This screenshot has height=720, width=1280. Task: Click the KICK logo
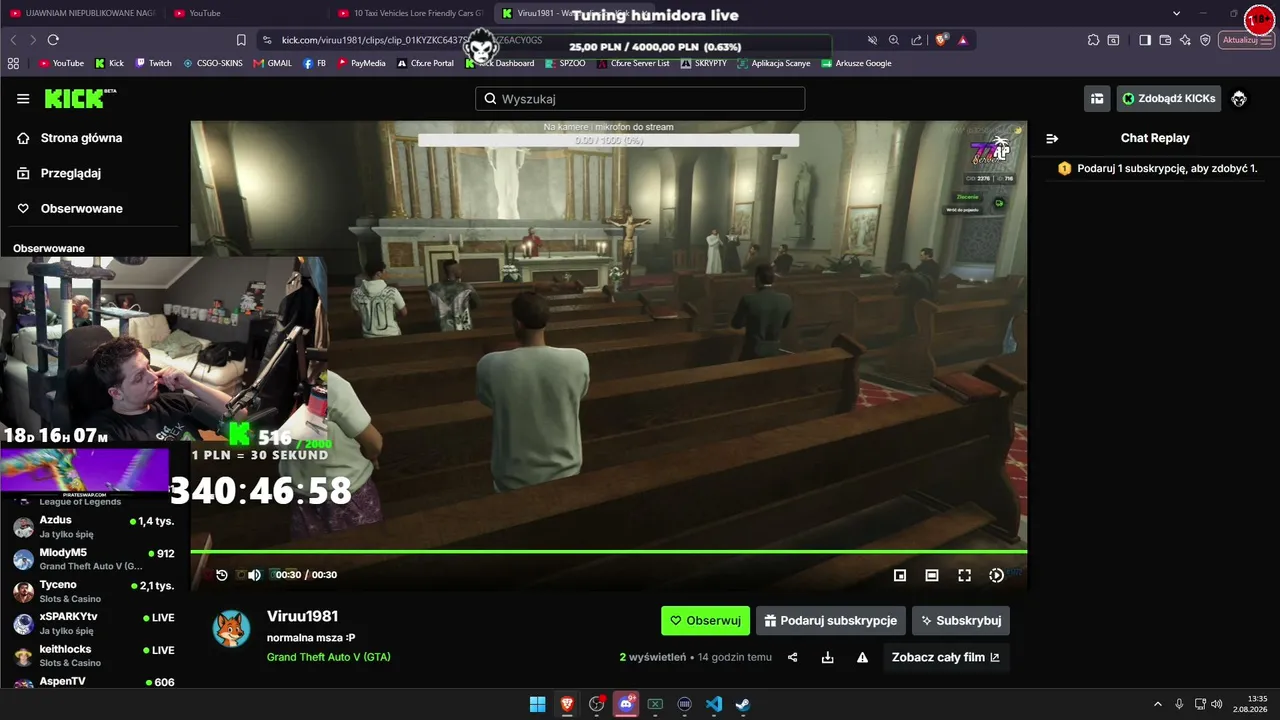click(80, 98)
